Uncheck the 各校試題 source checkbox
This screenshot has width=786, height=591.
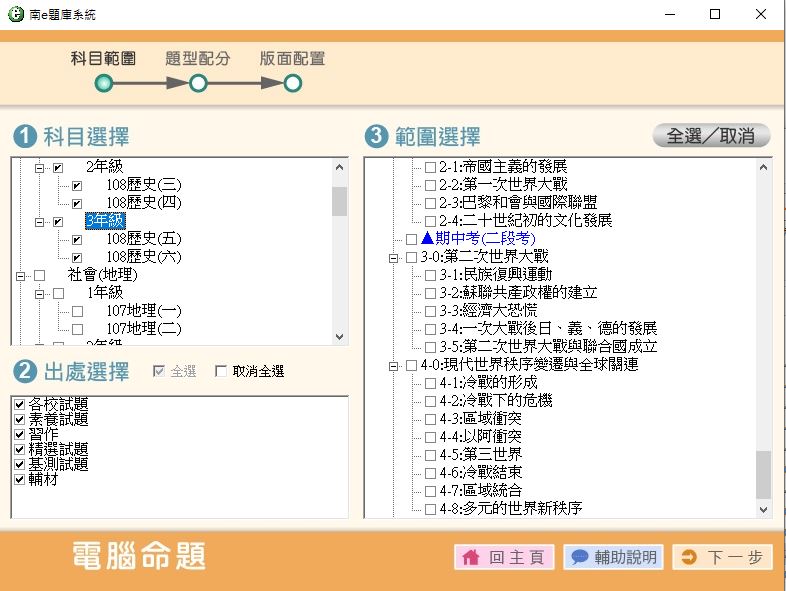pyautogui.click(x=20, y=404)
